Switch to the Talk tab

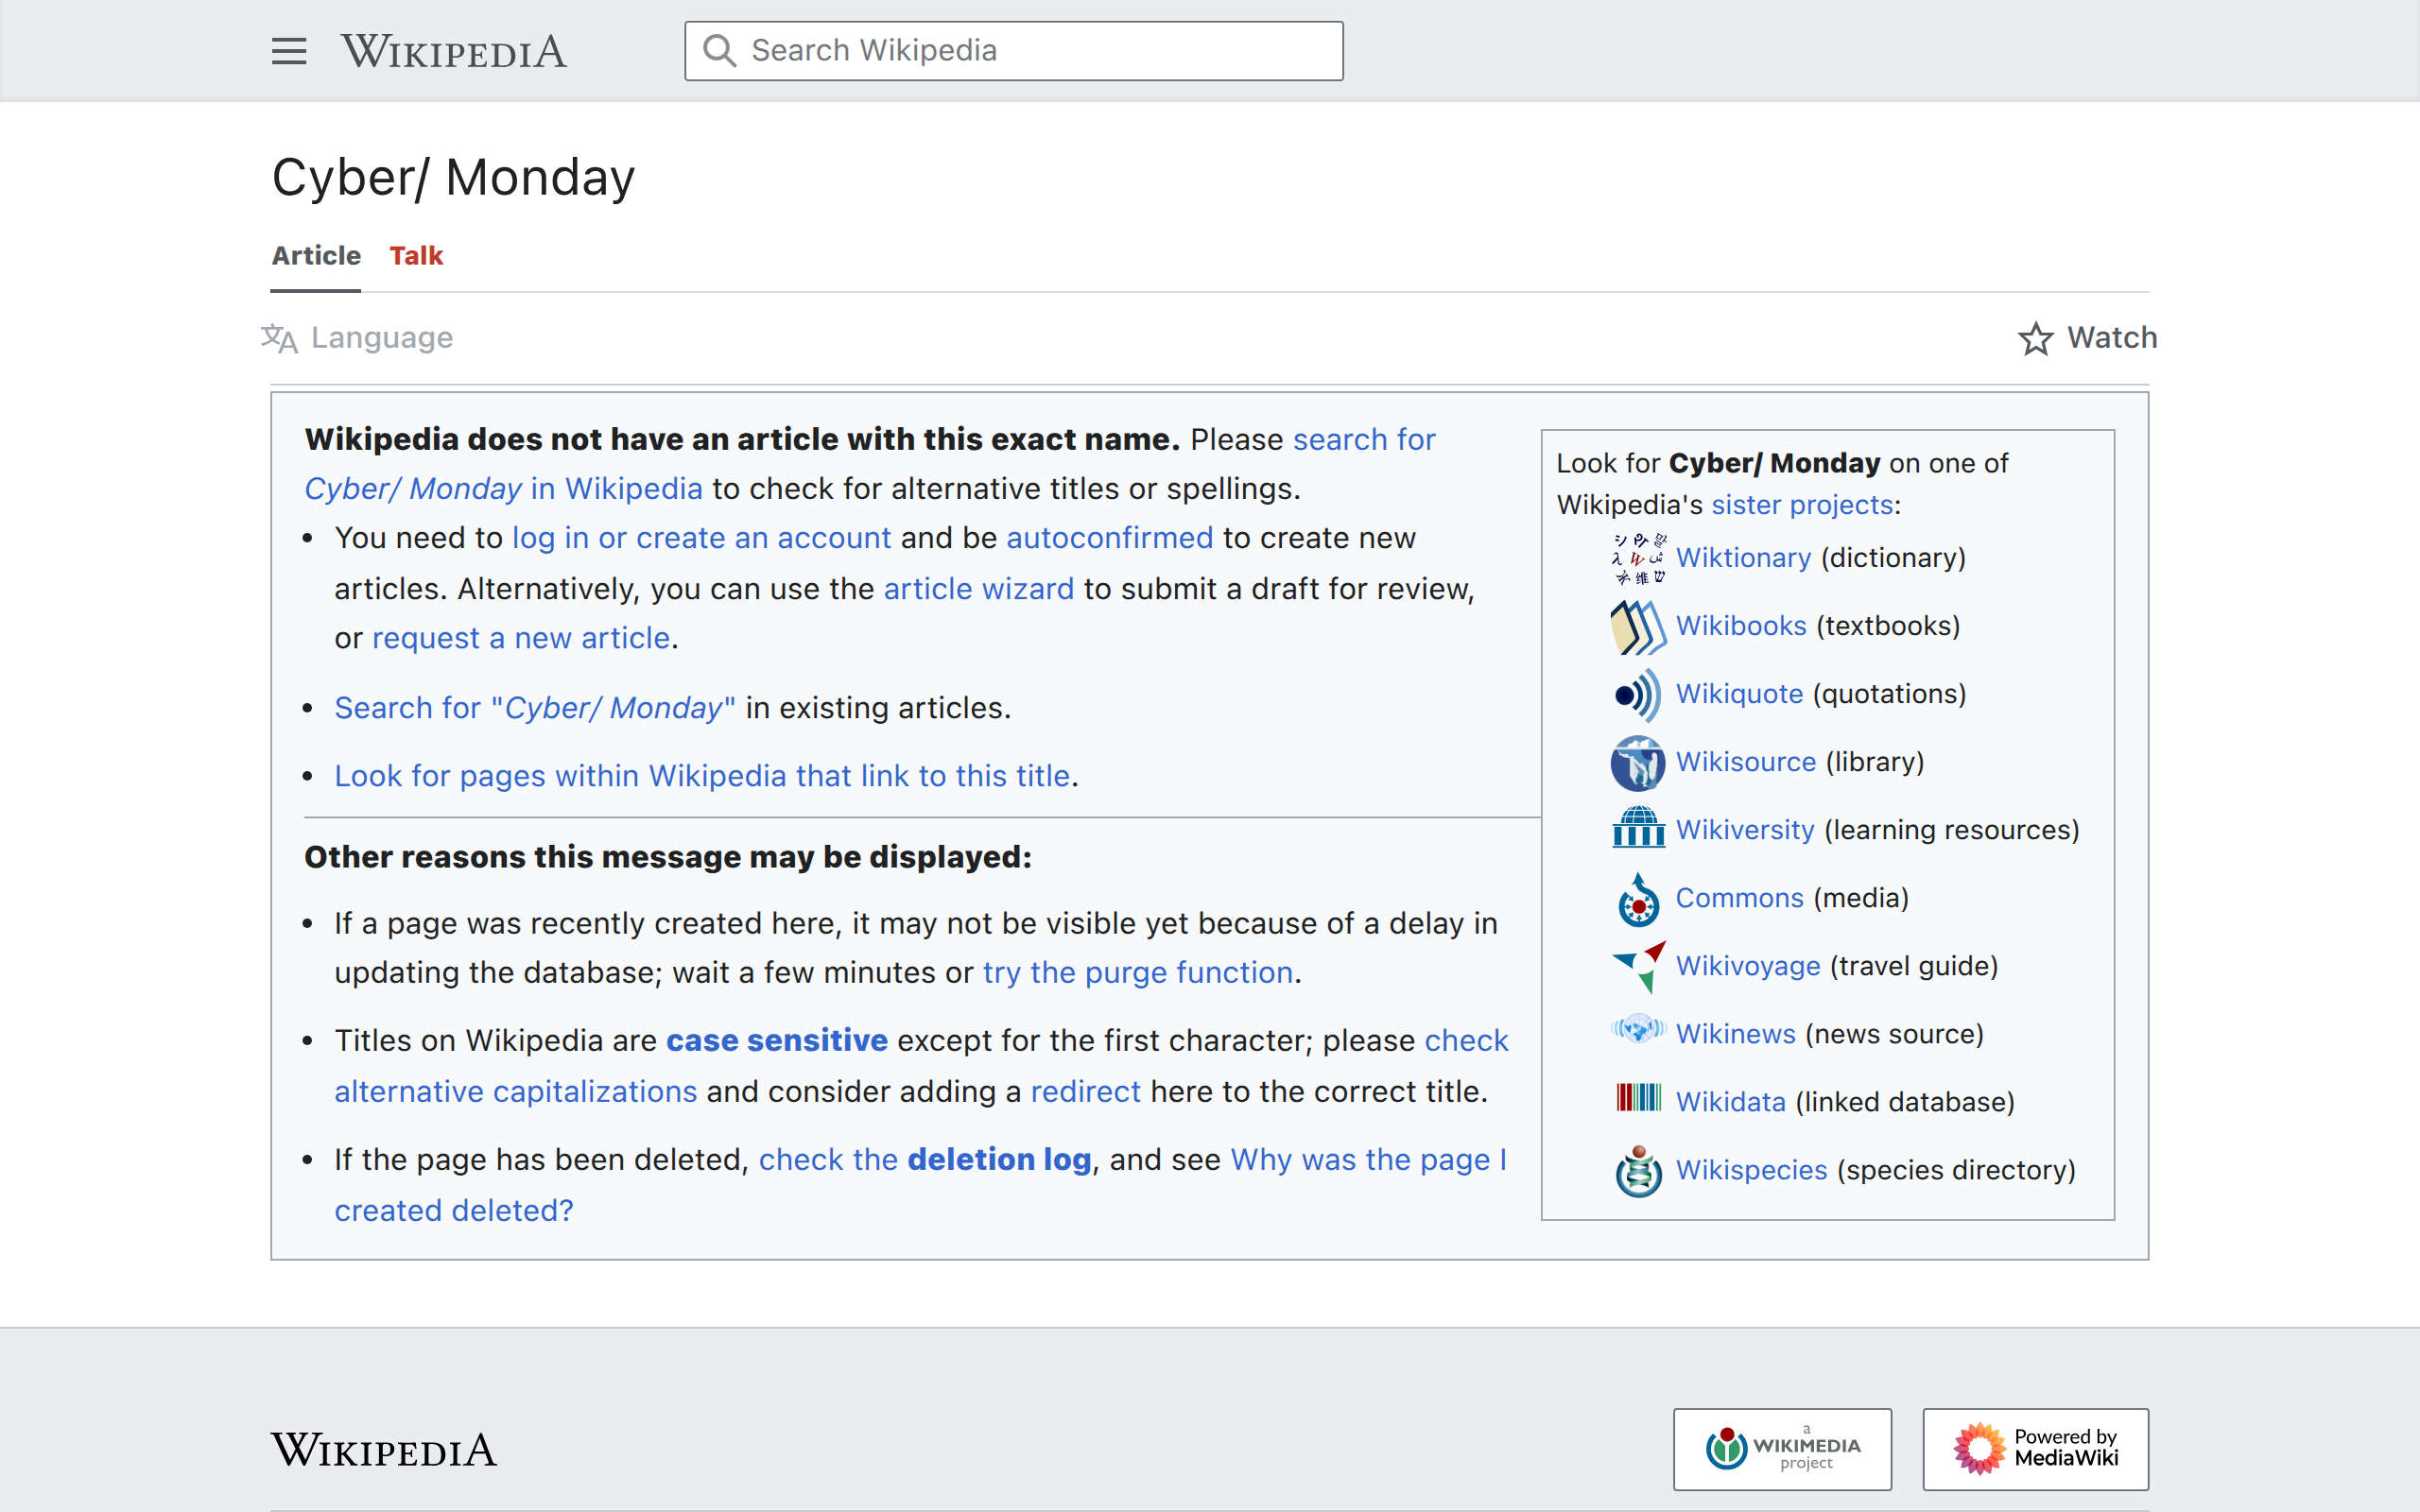416,256
